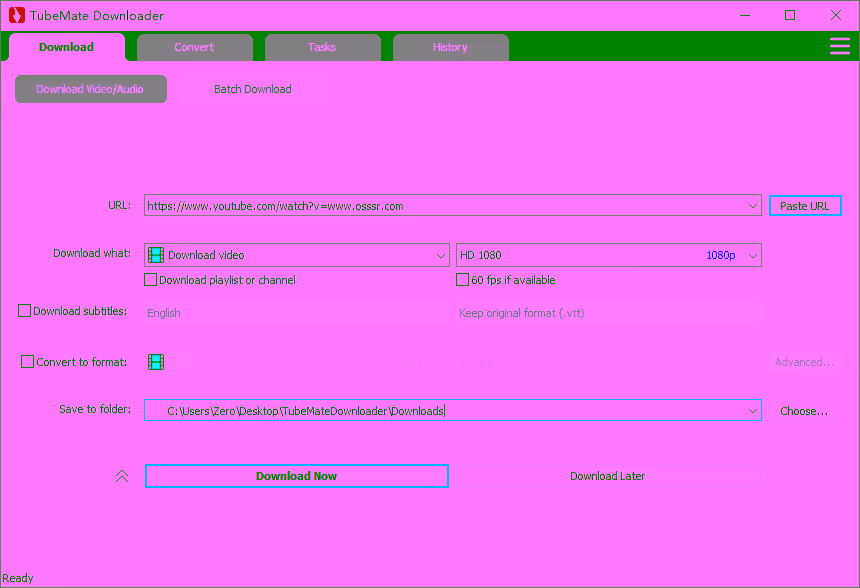This screenshot has width=860, height=588.
Task: Click the blue 1080p quality label
Action: pos(721,255)
